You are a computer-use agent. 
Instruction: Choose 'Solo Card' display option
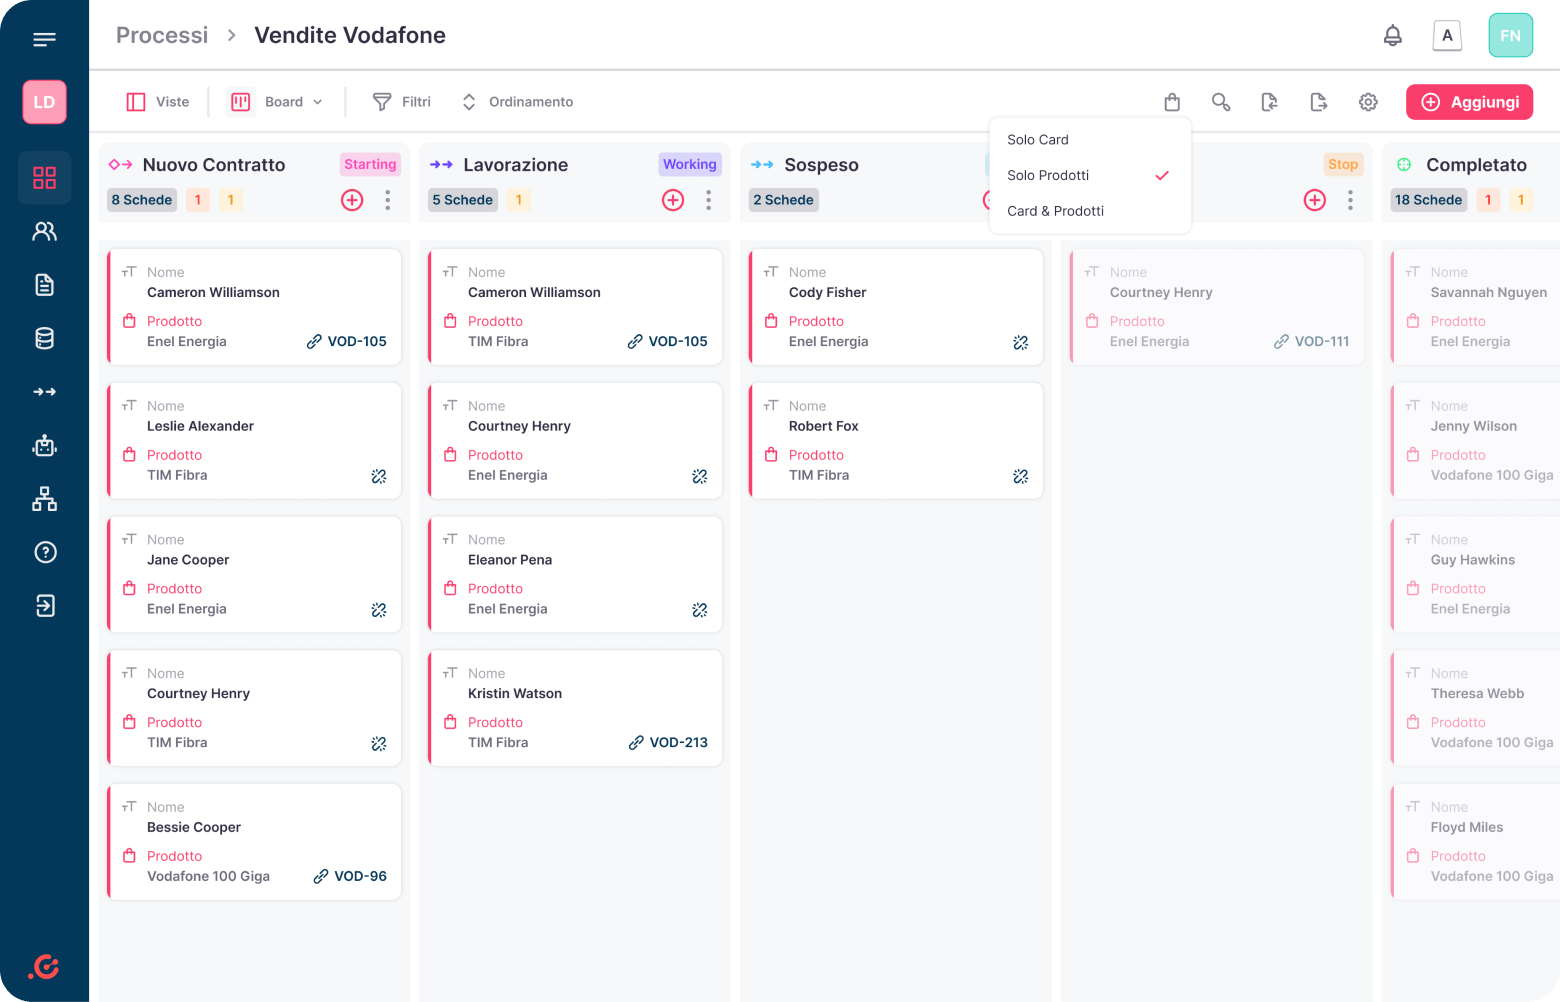point(1038,140)
